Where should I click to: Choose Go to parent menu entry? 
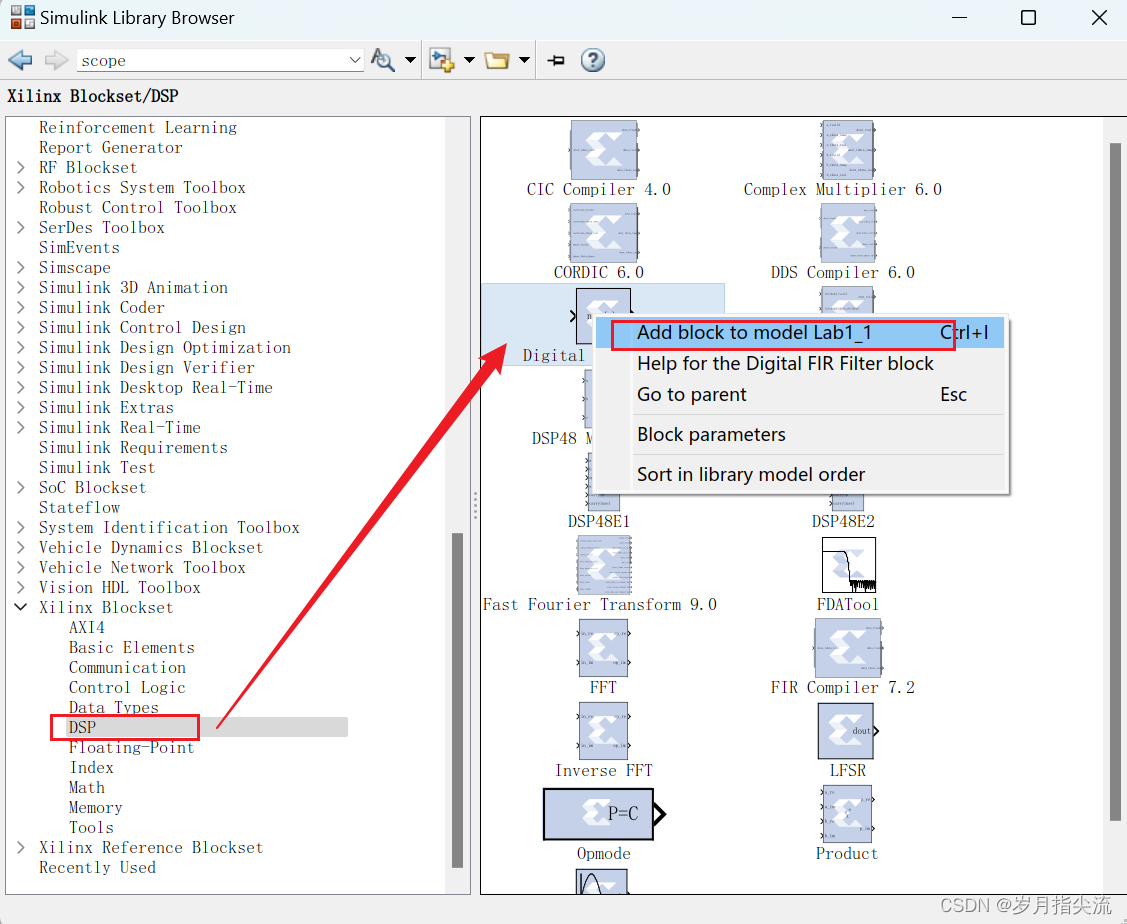click(x=801, y=394)
